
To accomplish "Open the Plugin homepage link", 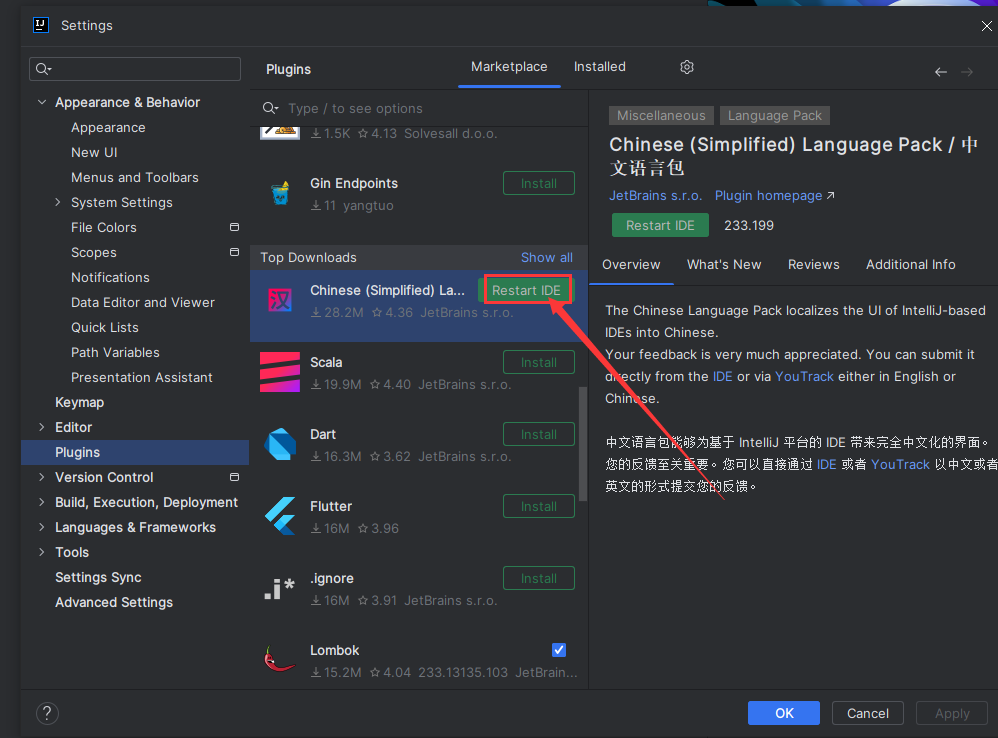I will pyautogui.click(x=774, y=195).
